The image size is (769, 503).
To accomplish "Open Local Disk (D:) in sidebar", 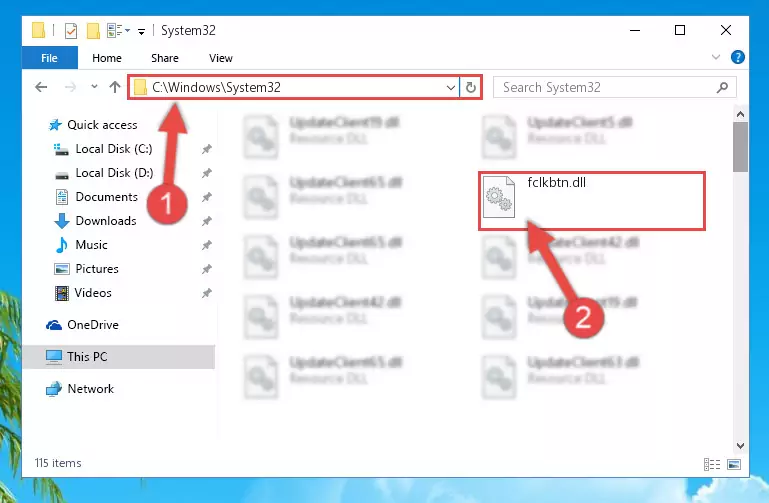I will pos(114,173).
